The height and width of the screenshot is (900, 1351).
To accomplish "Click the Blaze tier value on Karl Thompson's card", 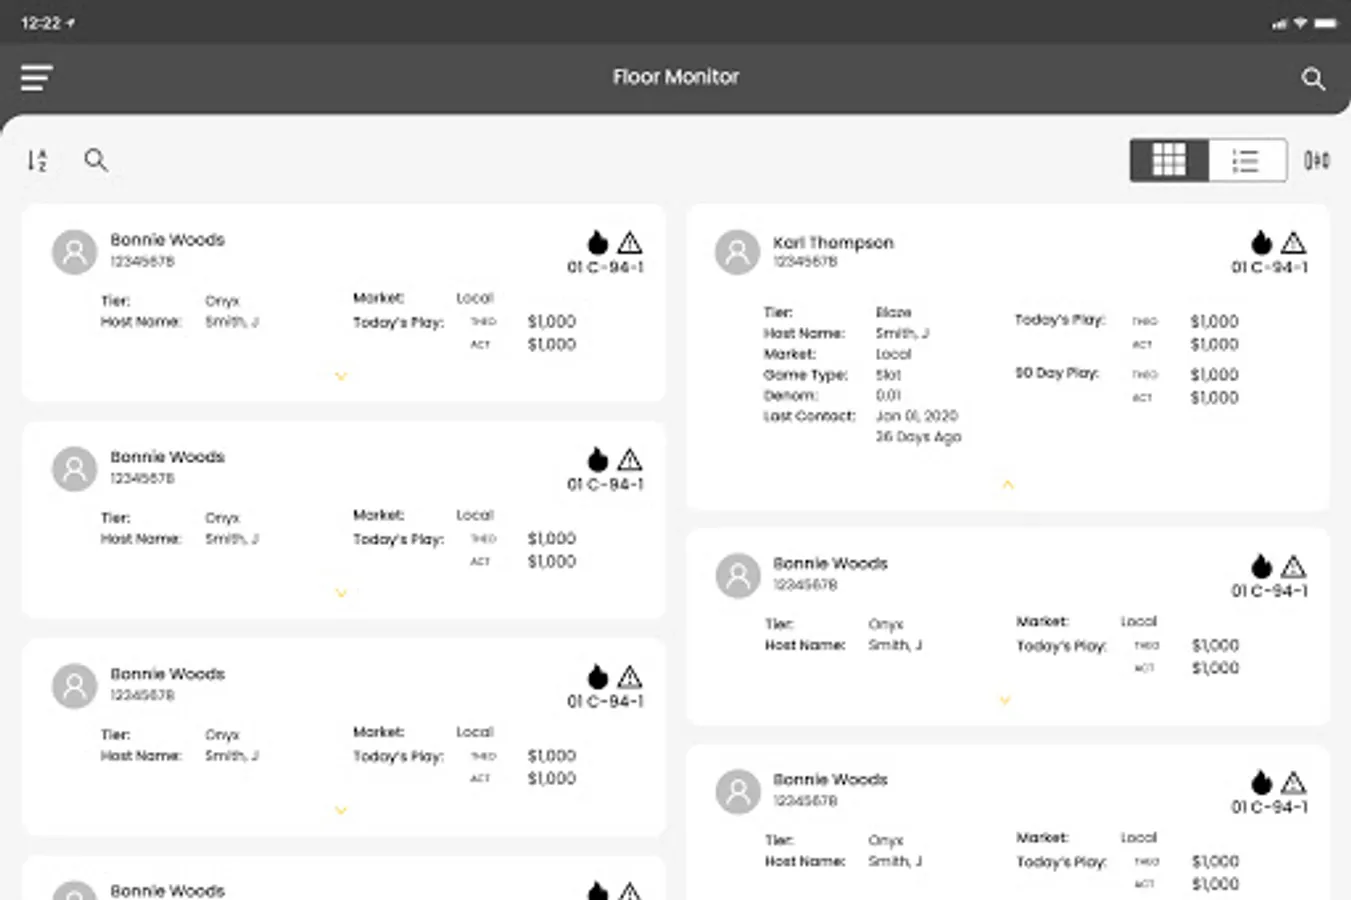I will coord(893,312).
